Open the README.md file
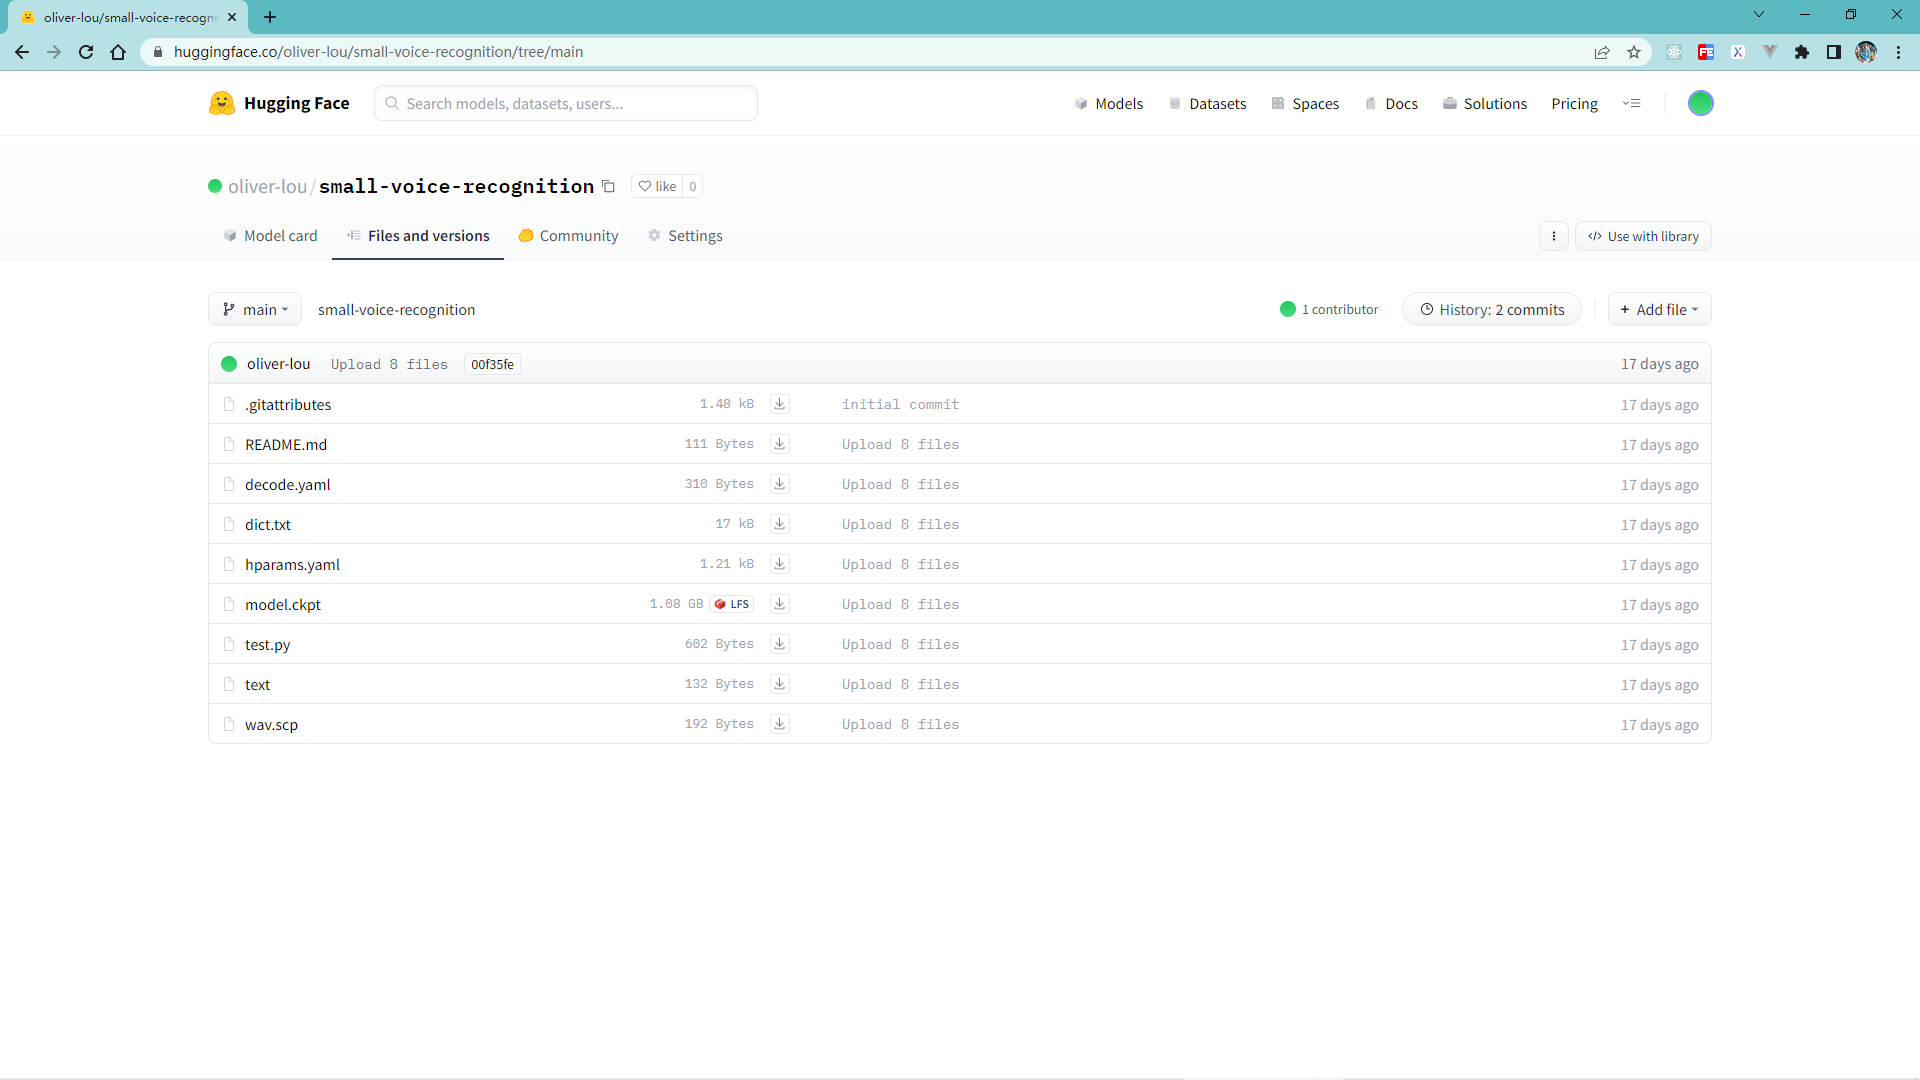The height and width of the screenshot is (1080, 1920). pyautogui.click(x=286, y=444)
